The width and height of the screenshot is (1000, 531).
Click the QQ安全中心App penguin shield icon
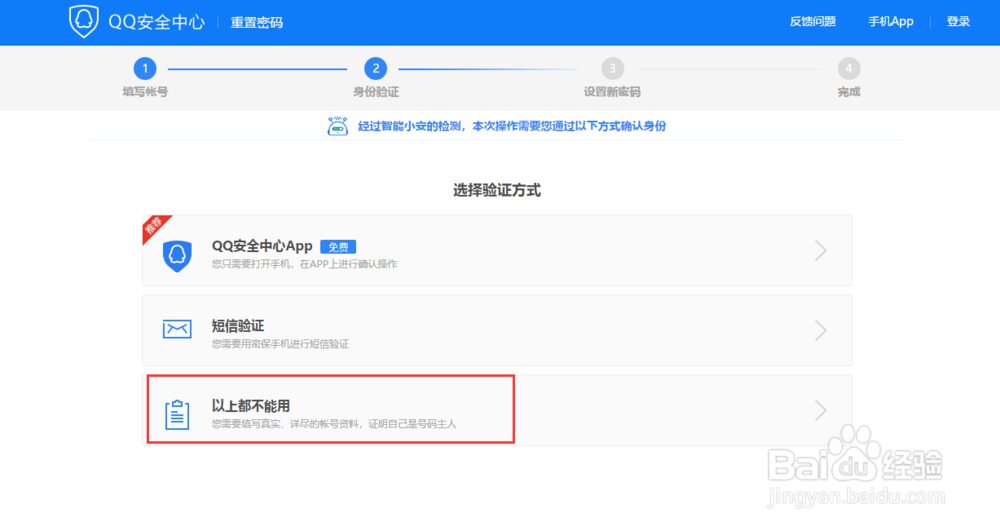[x=177, y=256]
